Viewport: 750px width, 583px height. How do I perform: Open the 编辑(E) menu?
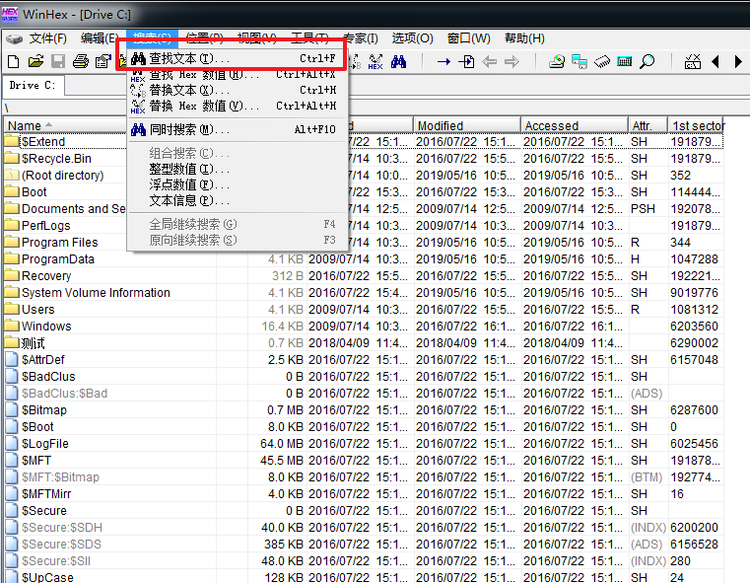tap(99, 38)
